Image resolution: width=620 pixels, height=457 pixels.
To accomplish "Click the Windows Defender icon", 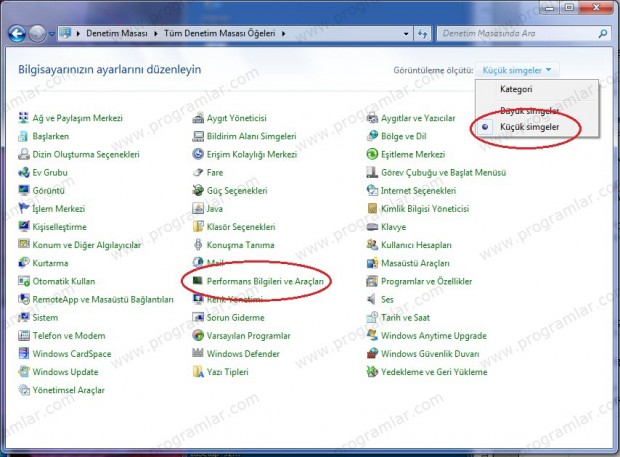I will click(x=198, y=353).
